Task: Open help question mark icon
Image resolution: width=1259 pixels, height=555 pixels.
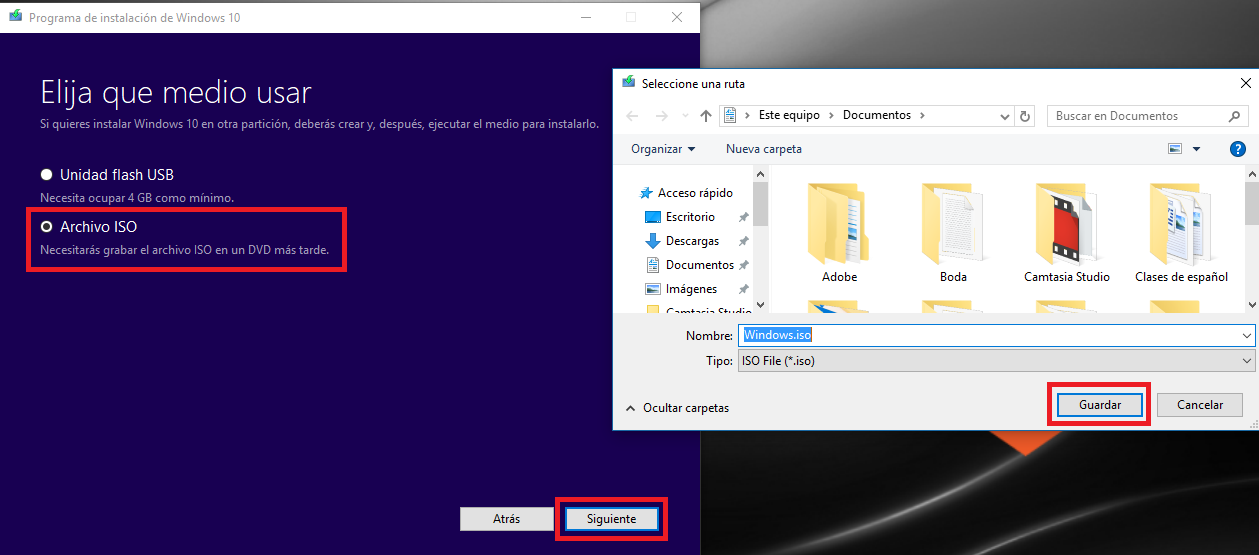Action: point(1237,149)
